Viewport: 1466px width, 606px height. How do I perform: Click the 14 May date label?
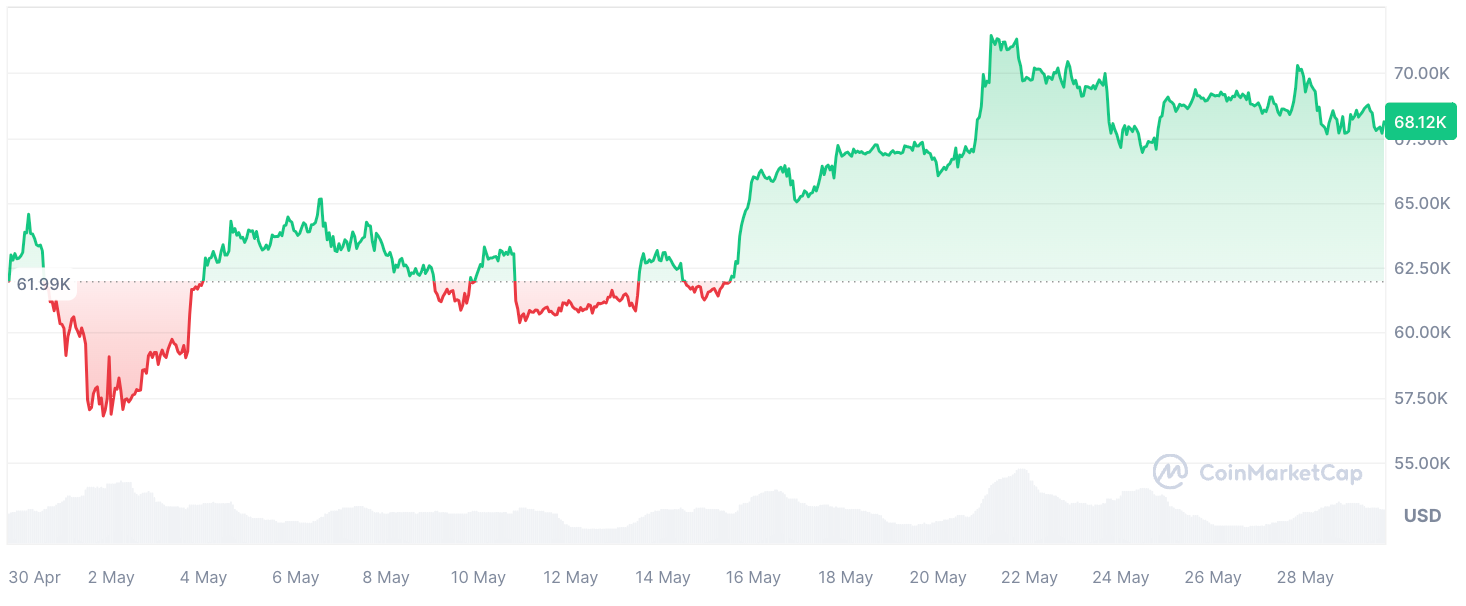[663, 578]
